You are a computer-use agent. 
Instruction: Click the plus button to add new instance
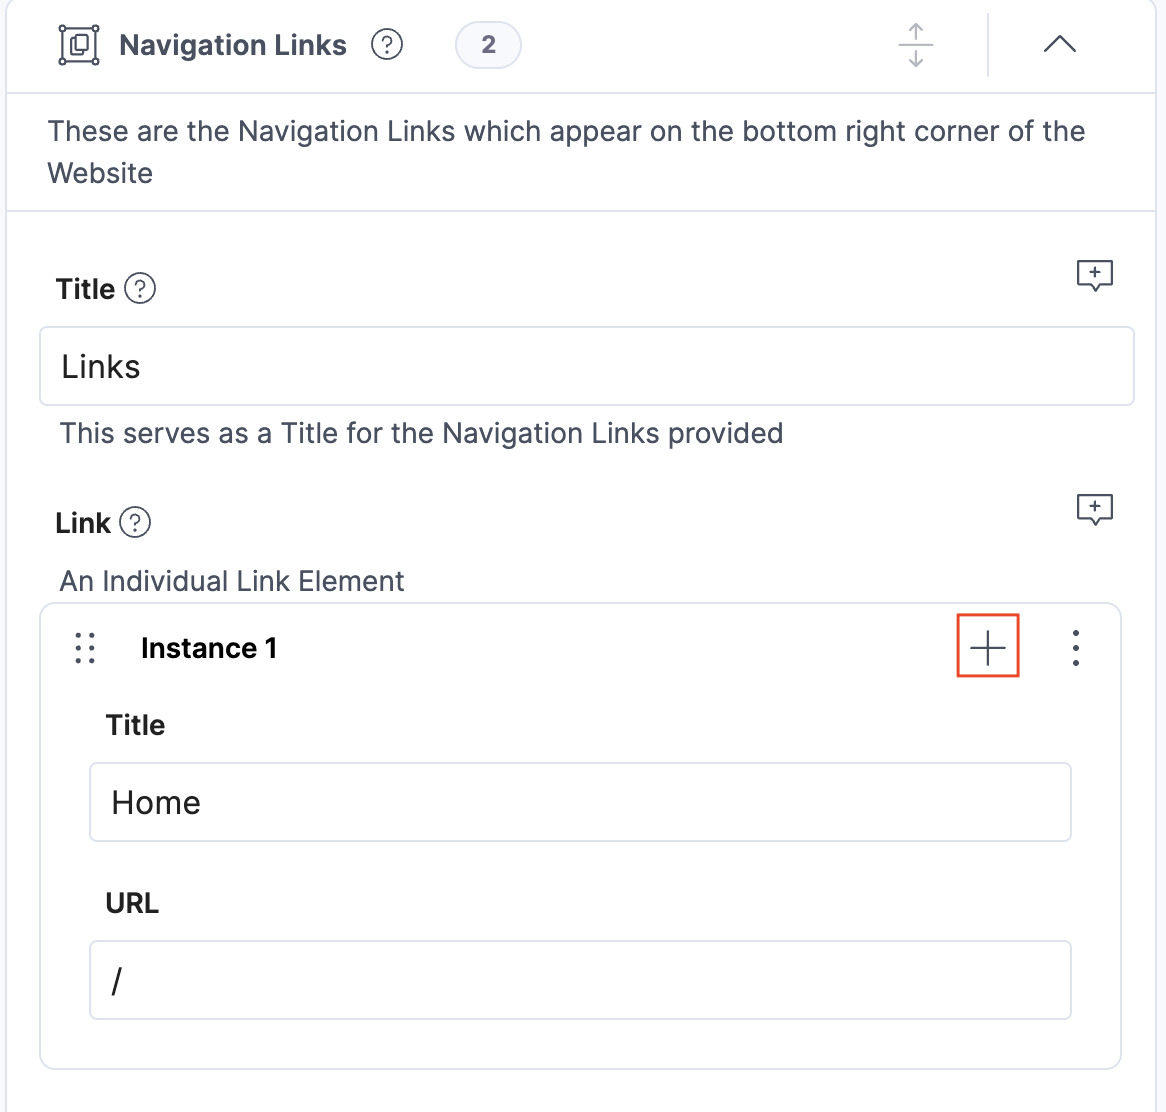[988, 646]
